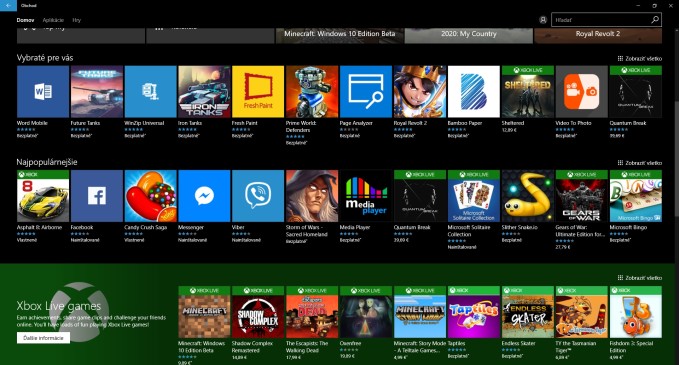Open Minecraft: Windows 10 Edition Beta banner
The height and width of the screenshot is (365, 679).
[x=340, y=36]
